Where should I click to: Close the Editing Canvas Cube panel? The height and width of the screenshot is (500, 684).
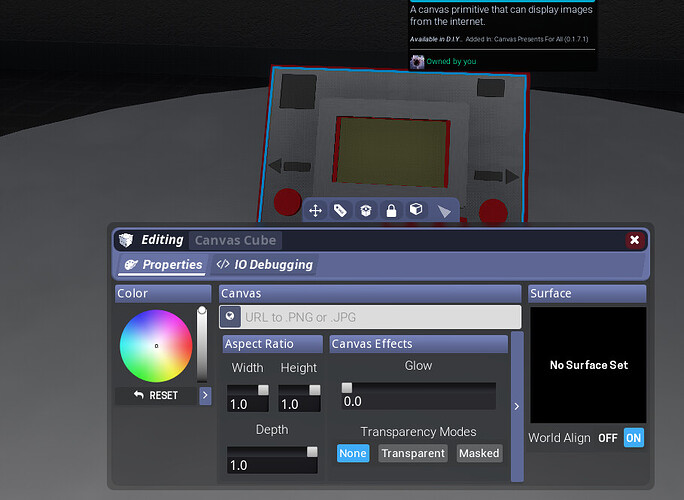click(x=634, y=240)
